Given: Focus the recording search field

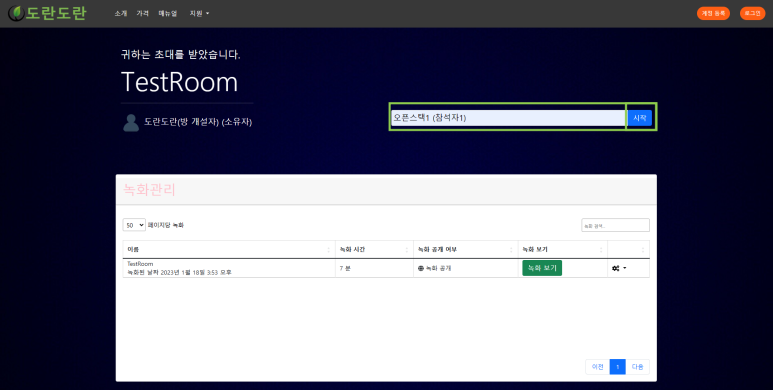Looking at the screenshot, I should [615, 225].
